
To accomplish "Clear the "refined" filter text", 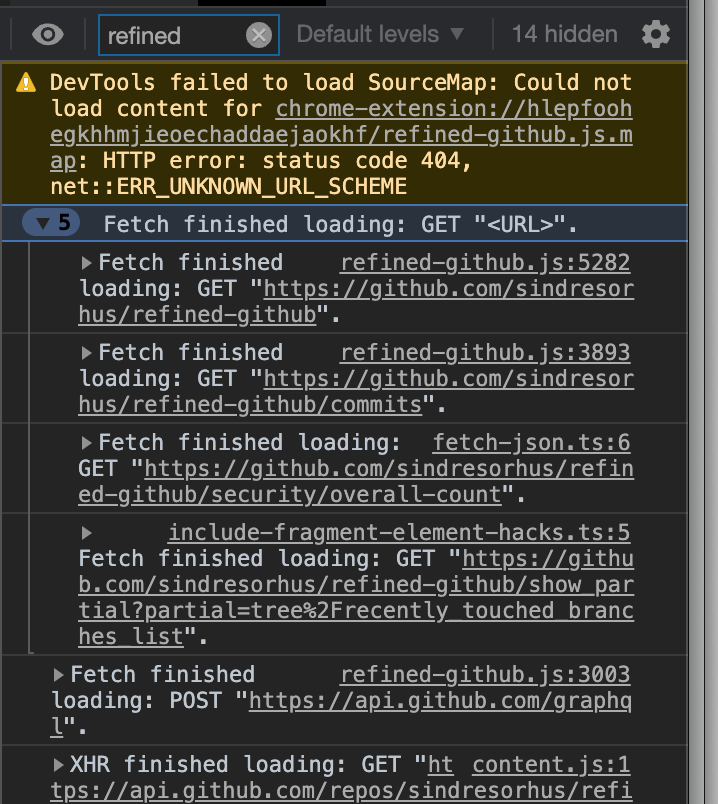I will tap(258, 34).
